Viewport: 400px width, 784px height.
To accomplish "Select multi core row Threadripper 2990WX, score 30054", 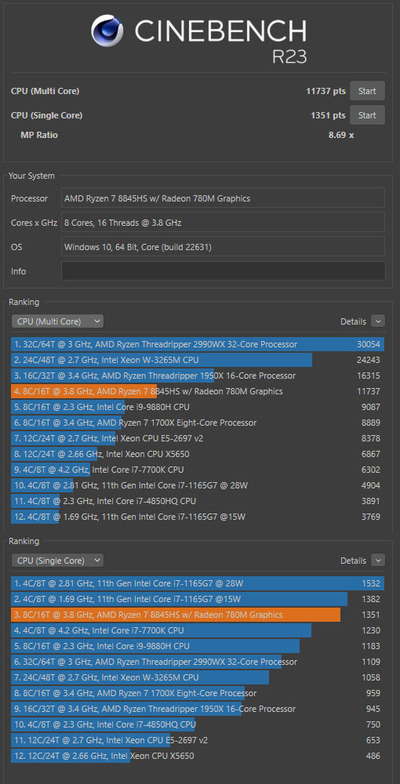I will click(198, 344).
